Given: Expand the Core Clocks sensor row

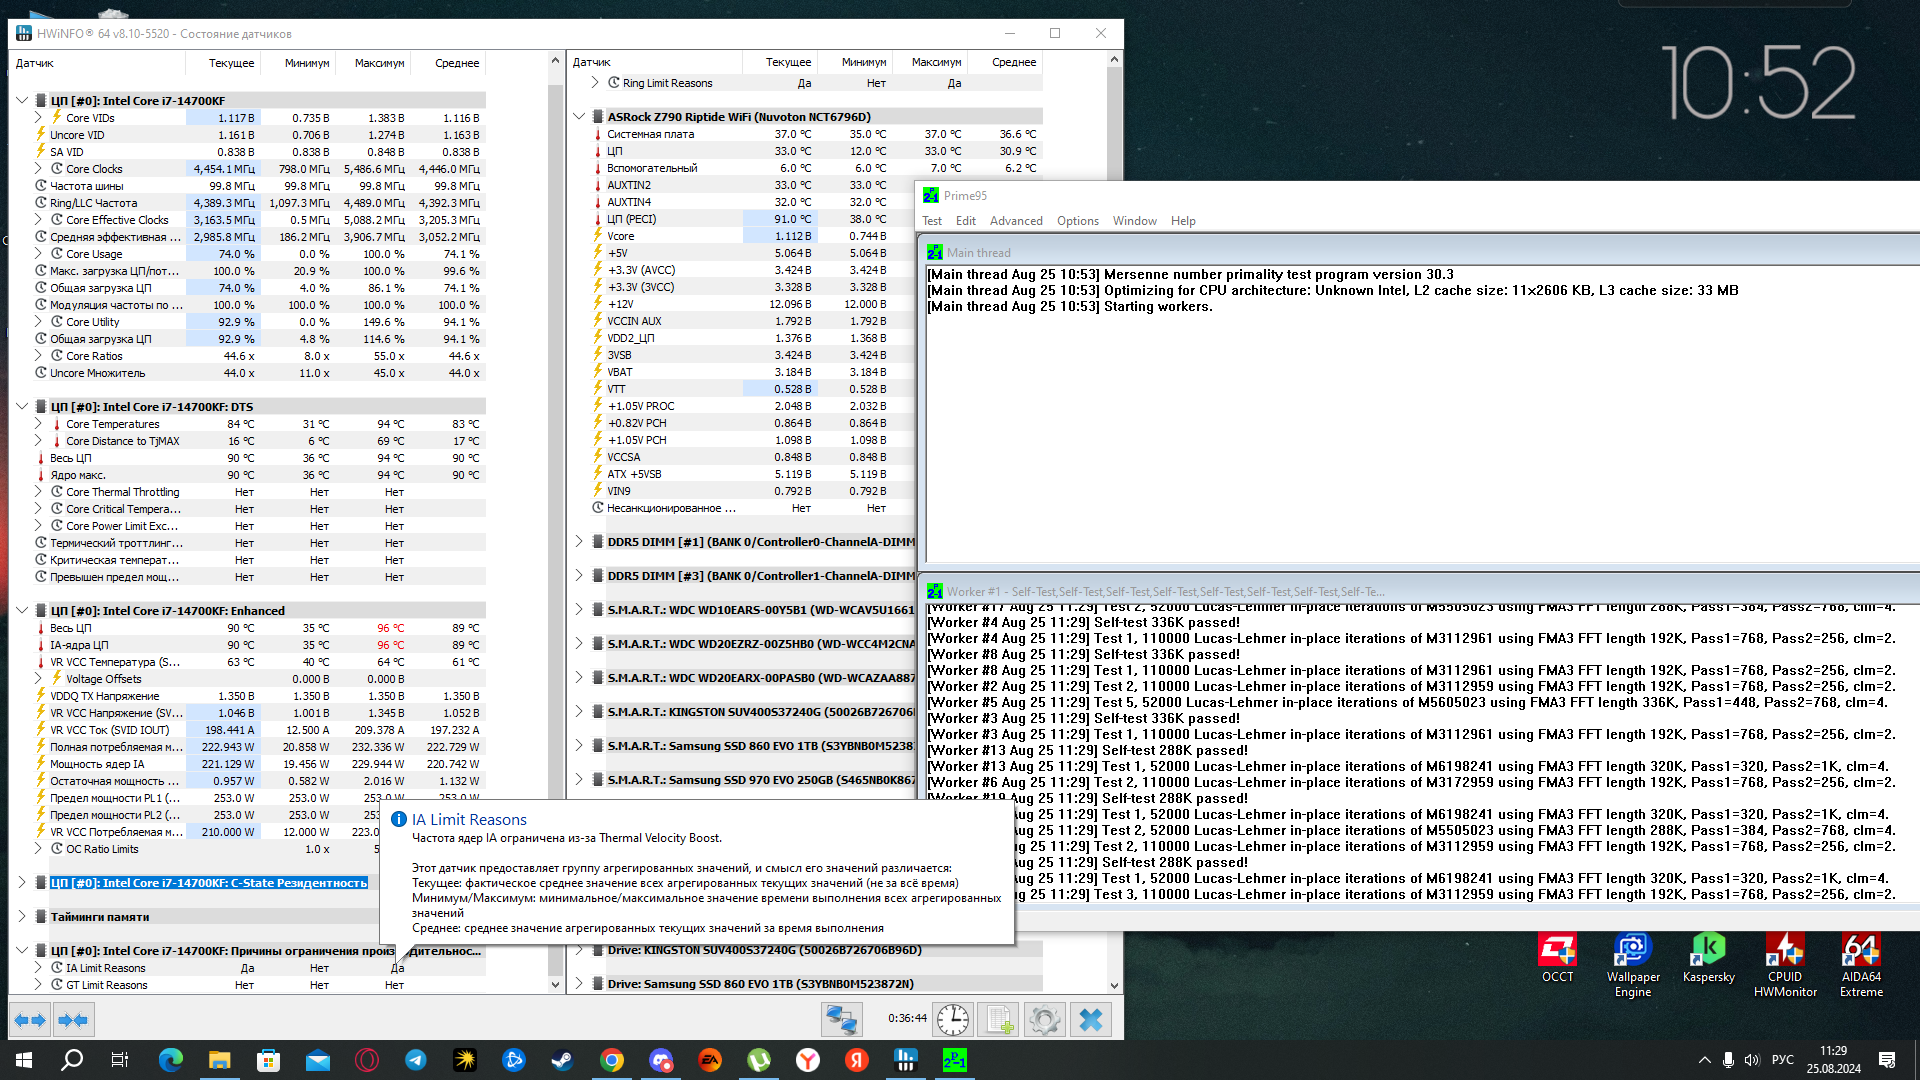Looking at the screenshot, I should pyautogui.click(x=39, y=169).
